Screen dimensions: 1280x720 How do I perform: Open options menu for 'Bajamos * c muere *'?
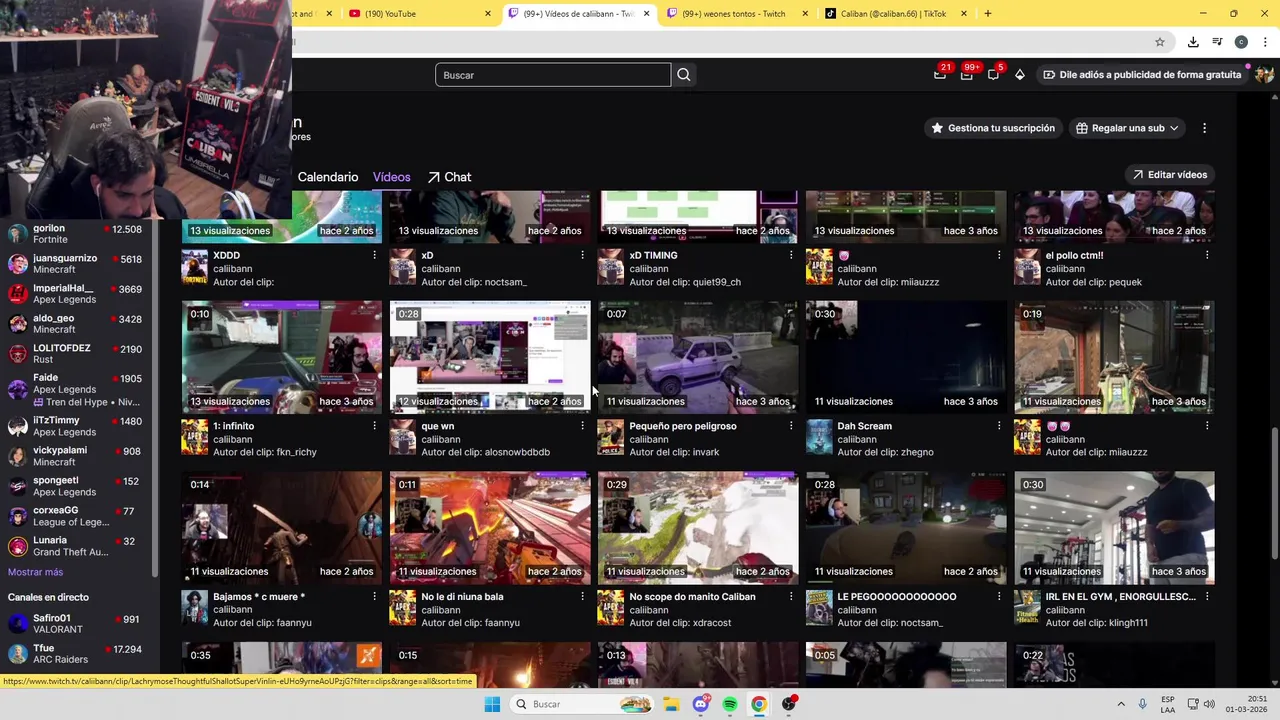[x=374, y=596]
